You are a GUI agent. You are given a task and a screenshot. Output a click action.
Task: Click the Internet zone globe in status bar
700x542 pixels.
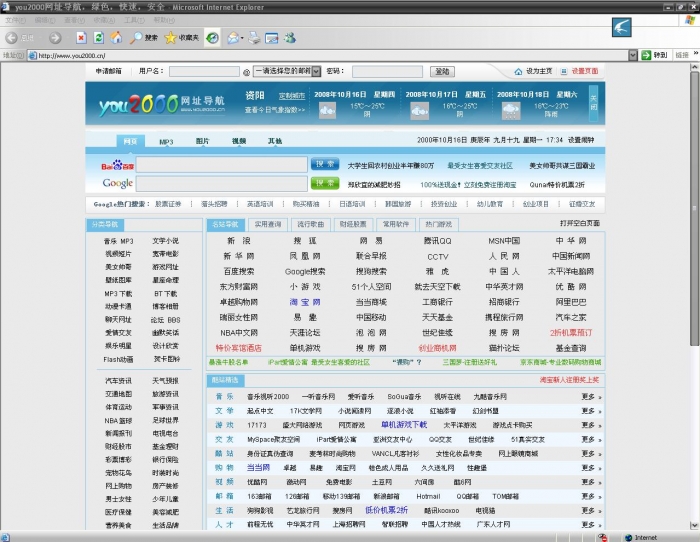point(629,538)
